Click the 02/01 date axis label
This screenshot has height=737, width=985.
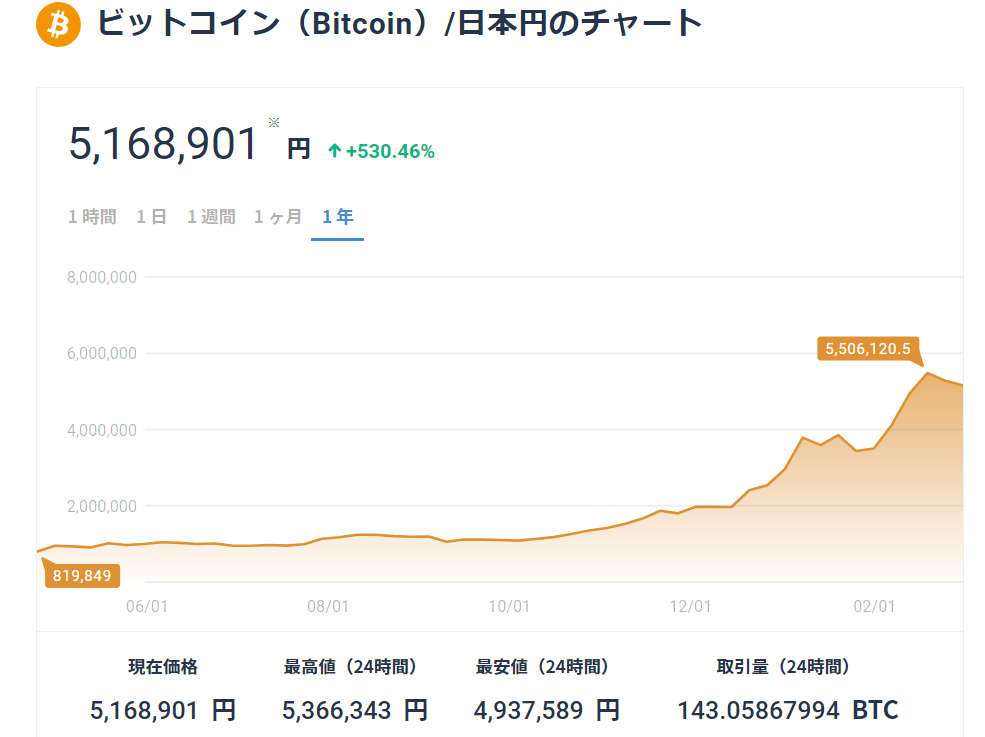pyautogui.click(x=872, y=606)
